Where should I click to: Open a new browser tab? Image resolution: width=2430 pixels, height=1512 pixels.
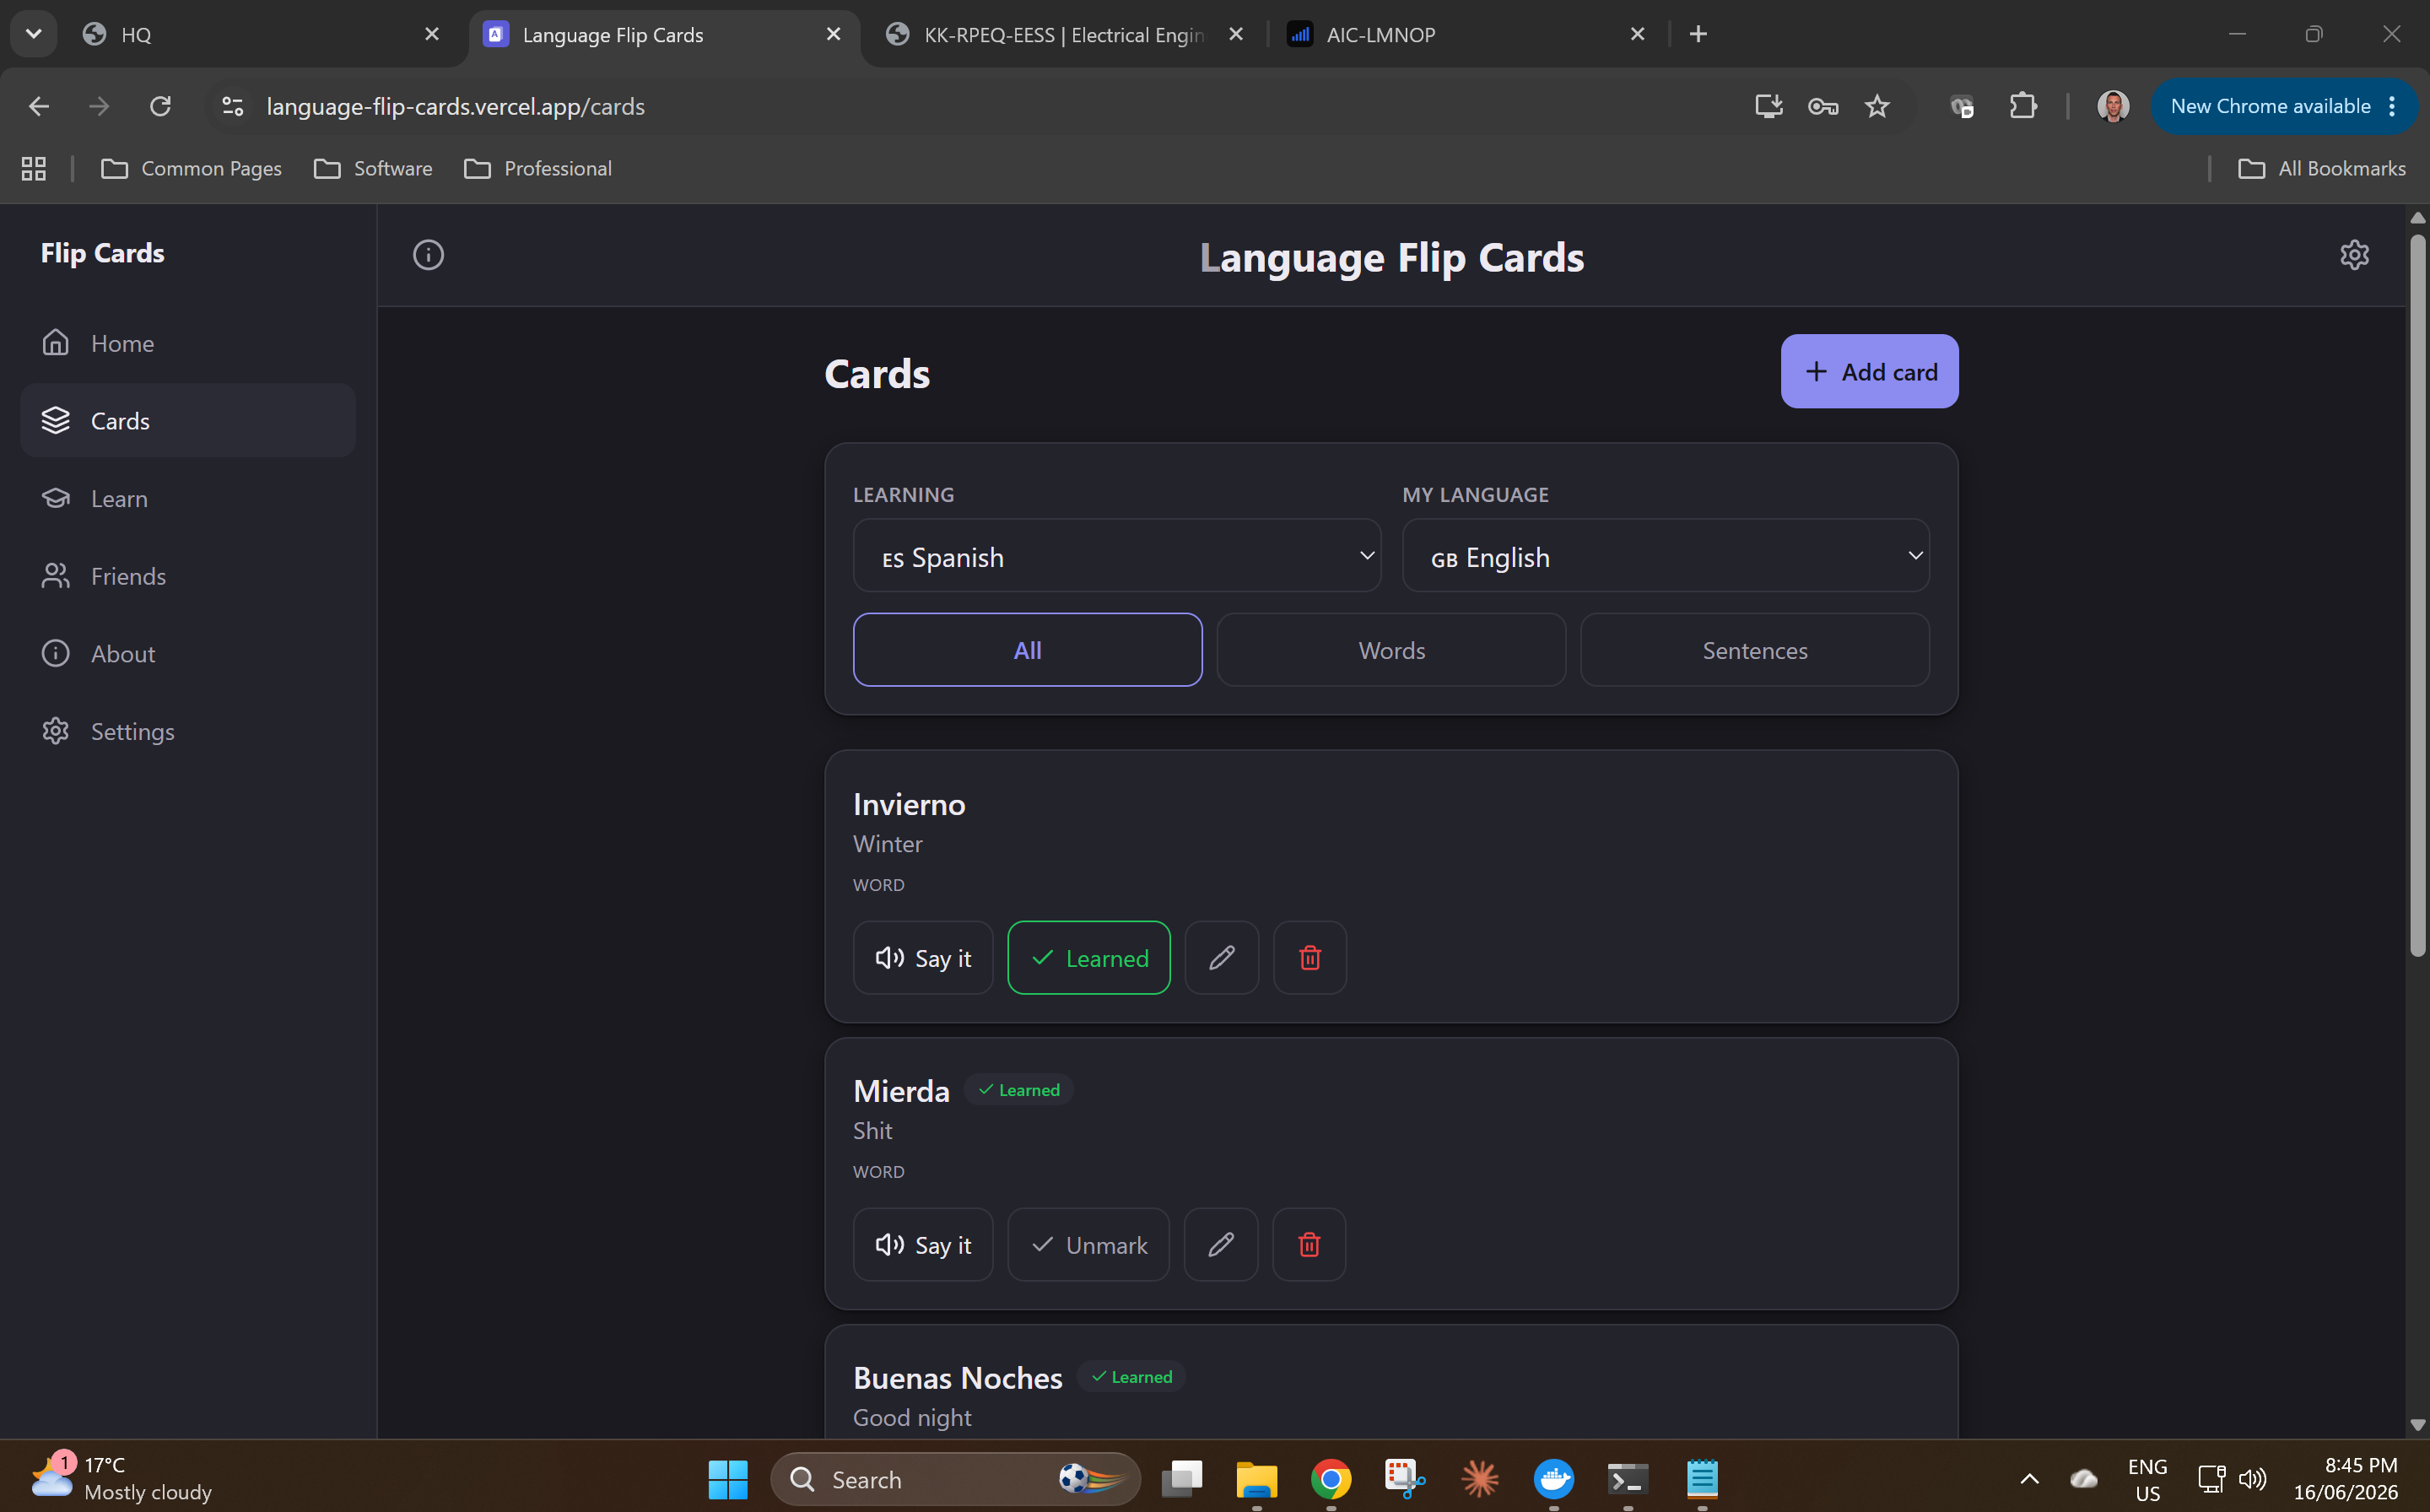tap(1698, 34)
